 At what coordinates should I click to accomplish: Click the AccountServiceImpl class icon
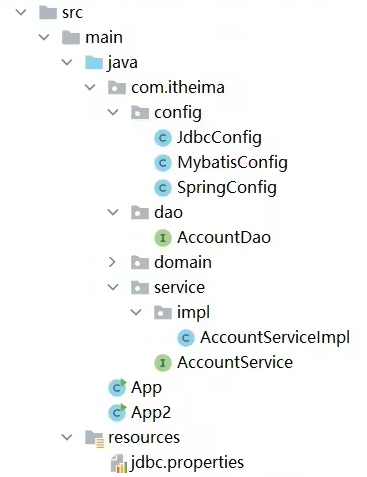[186, 338]
